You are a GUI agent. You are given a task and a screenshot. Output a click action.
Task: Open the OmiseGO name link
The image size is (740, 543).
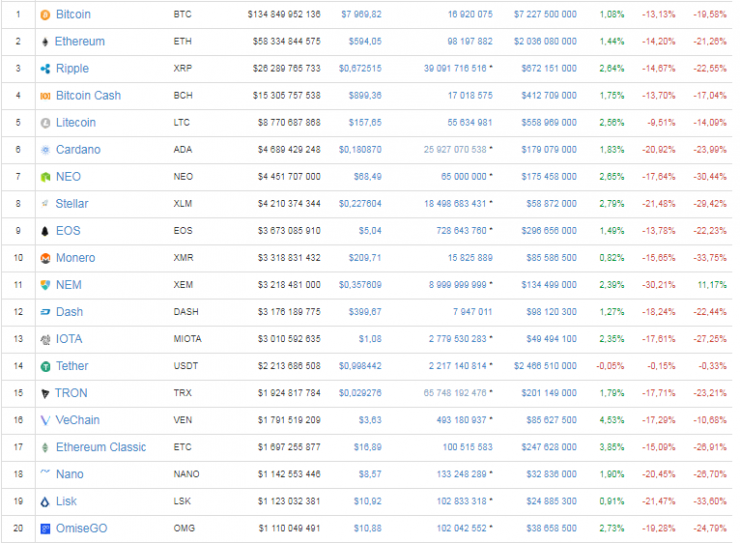(x=82, y=528)
